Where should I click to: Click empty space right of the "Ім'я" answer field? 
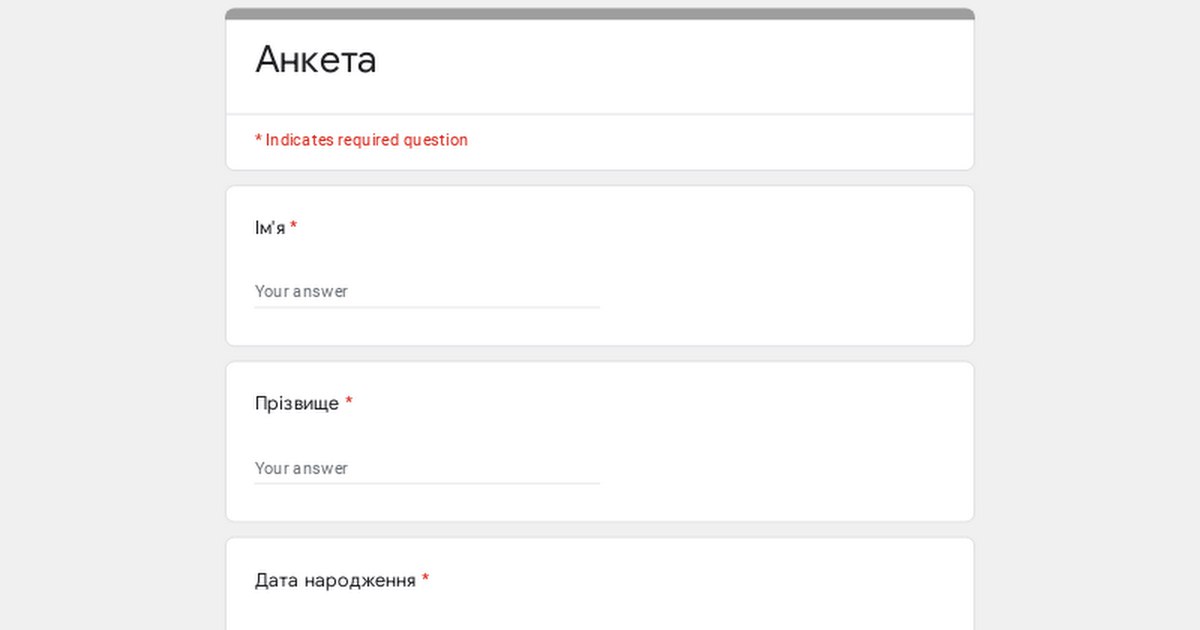click(780, 291)
